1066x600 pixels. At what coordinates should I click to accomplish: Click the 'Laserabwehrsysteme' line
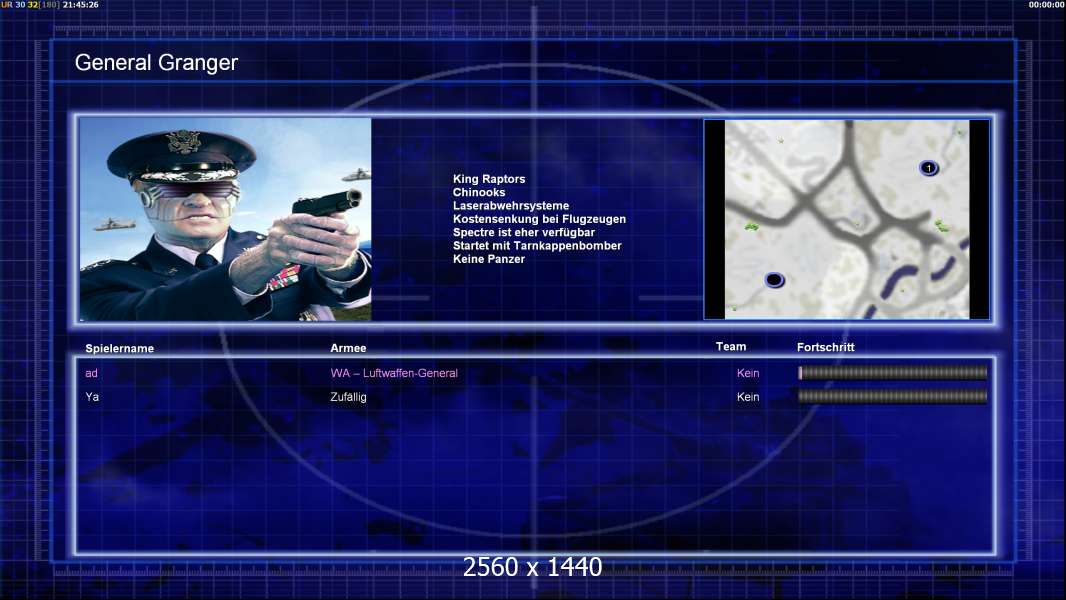point(511,206)
